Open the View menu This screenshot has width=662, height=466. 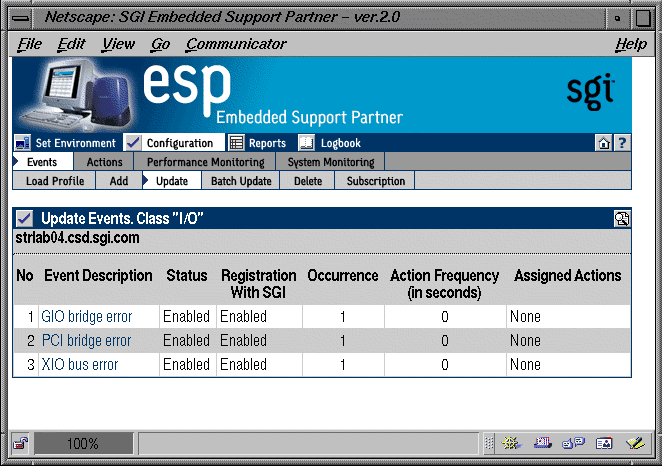(x=118, y=44)
